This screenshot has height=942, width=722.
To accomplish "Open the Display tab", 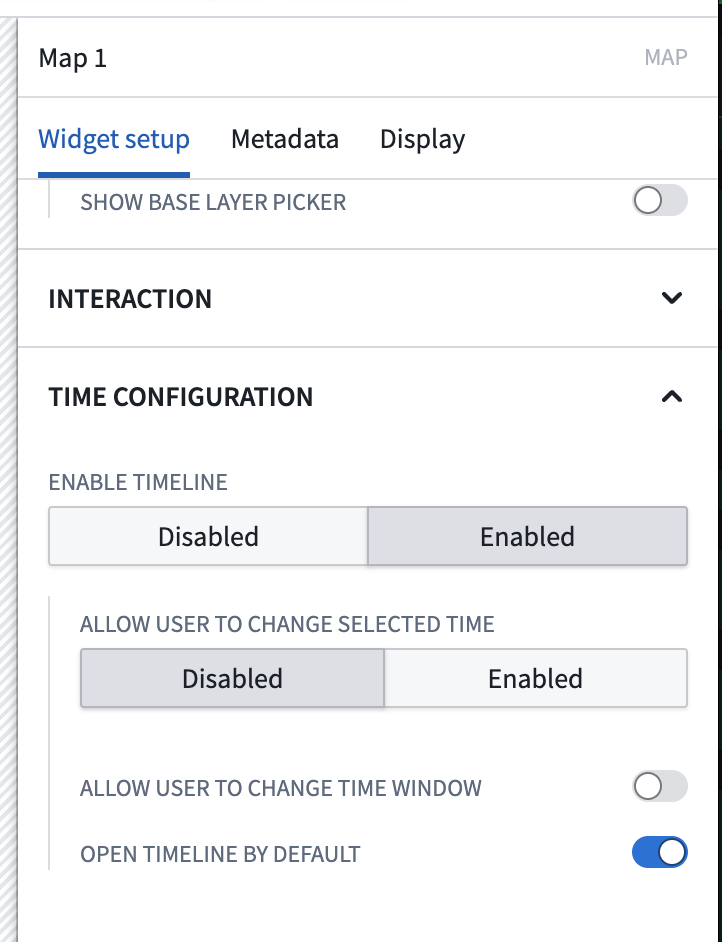I will point(421,139).
